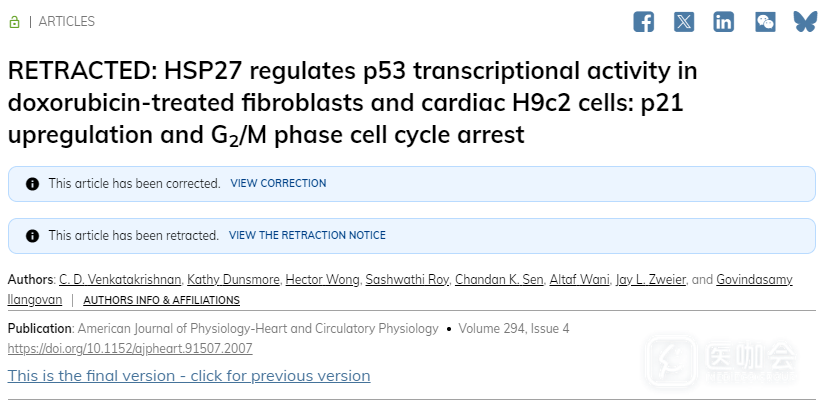Open author Jay L. Zweier's profile

651,280
